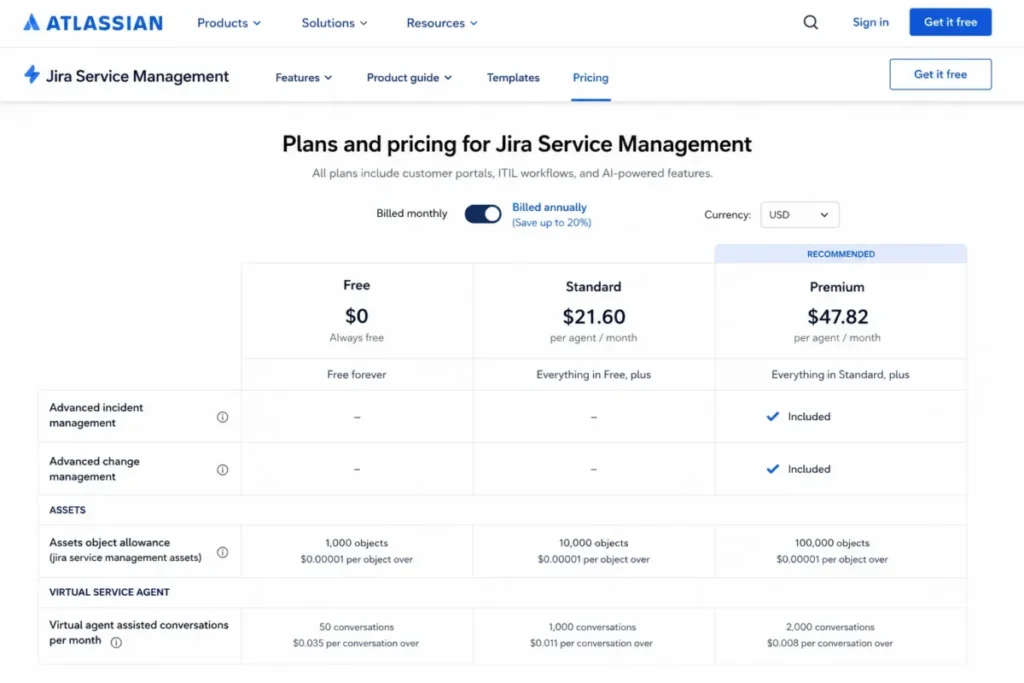
Task: Select the Billed annually label
Action: click(549, 207)
